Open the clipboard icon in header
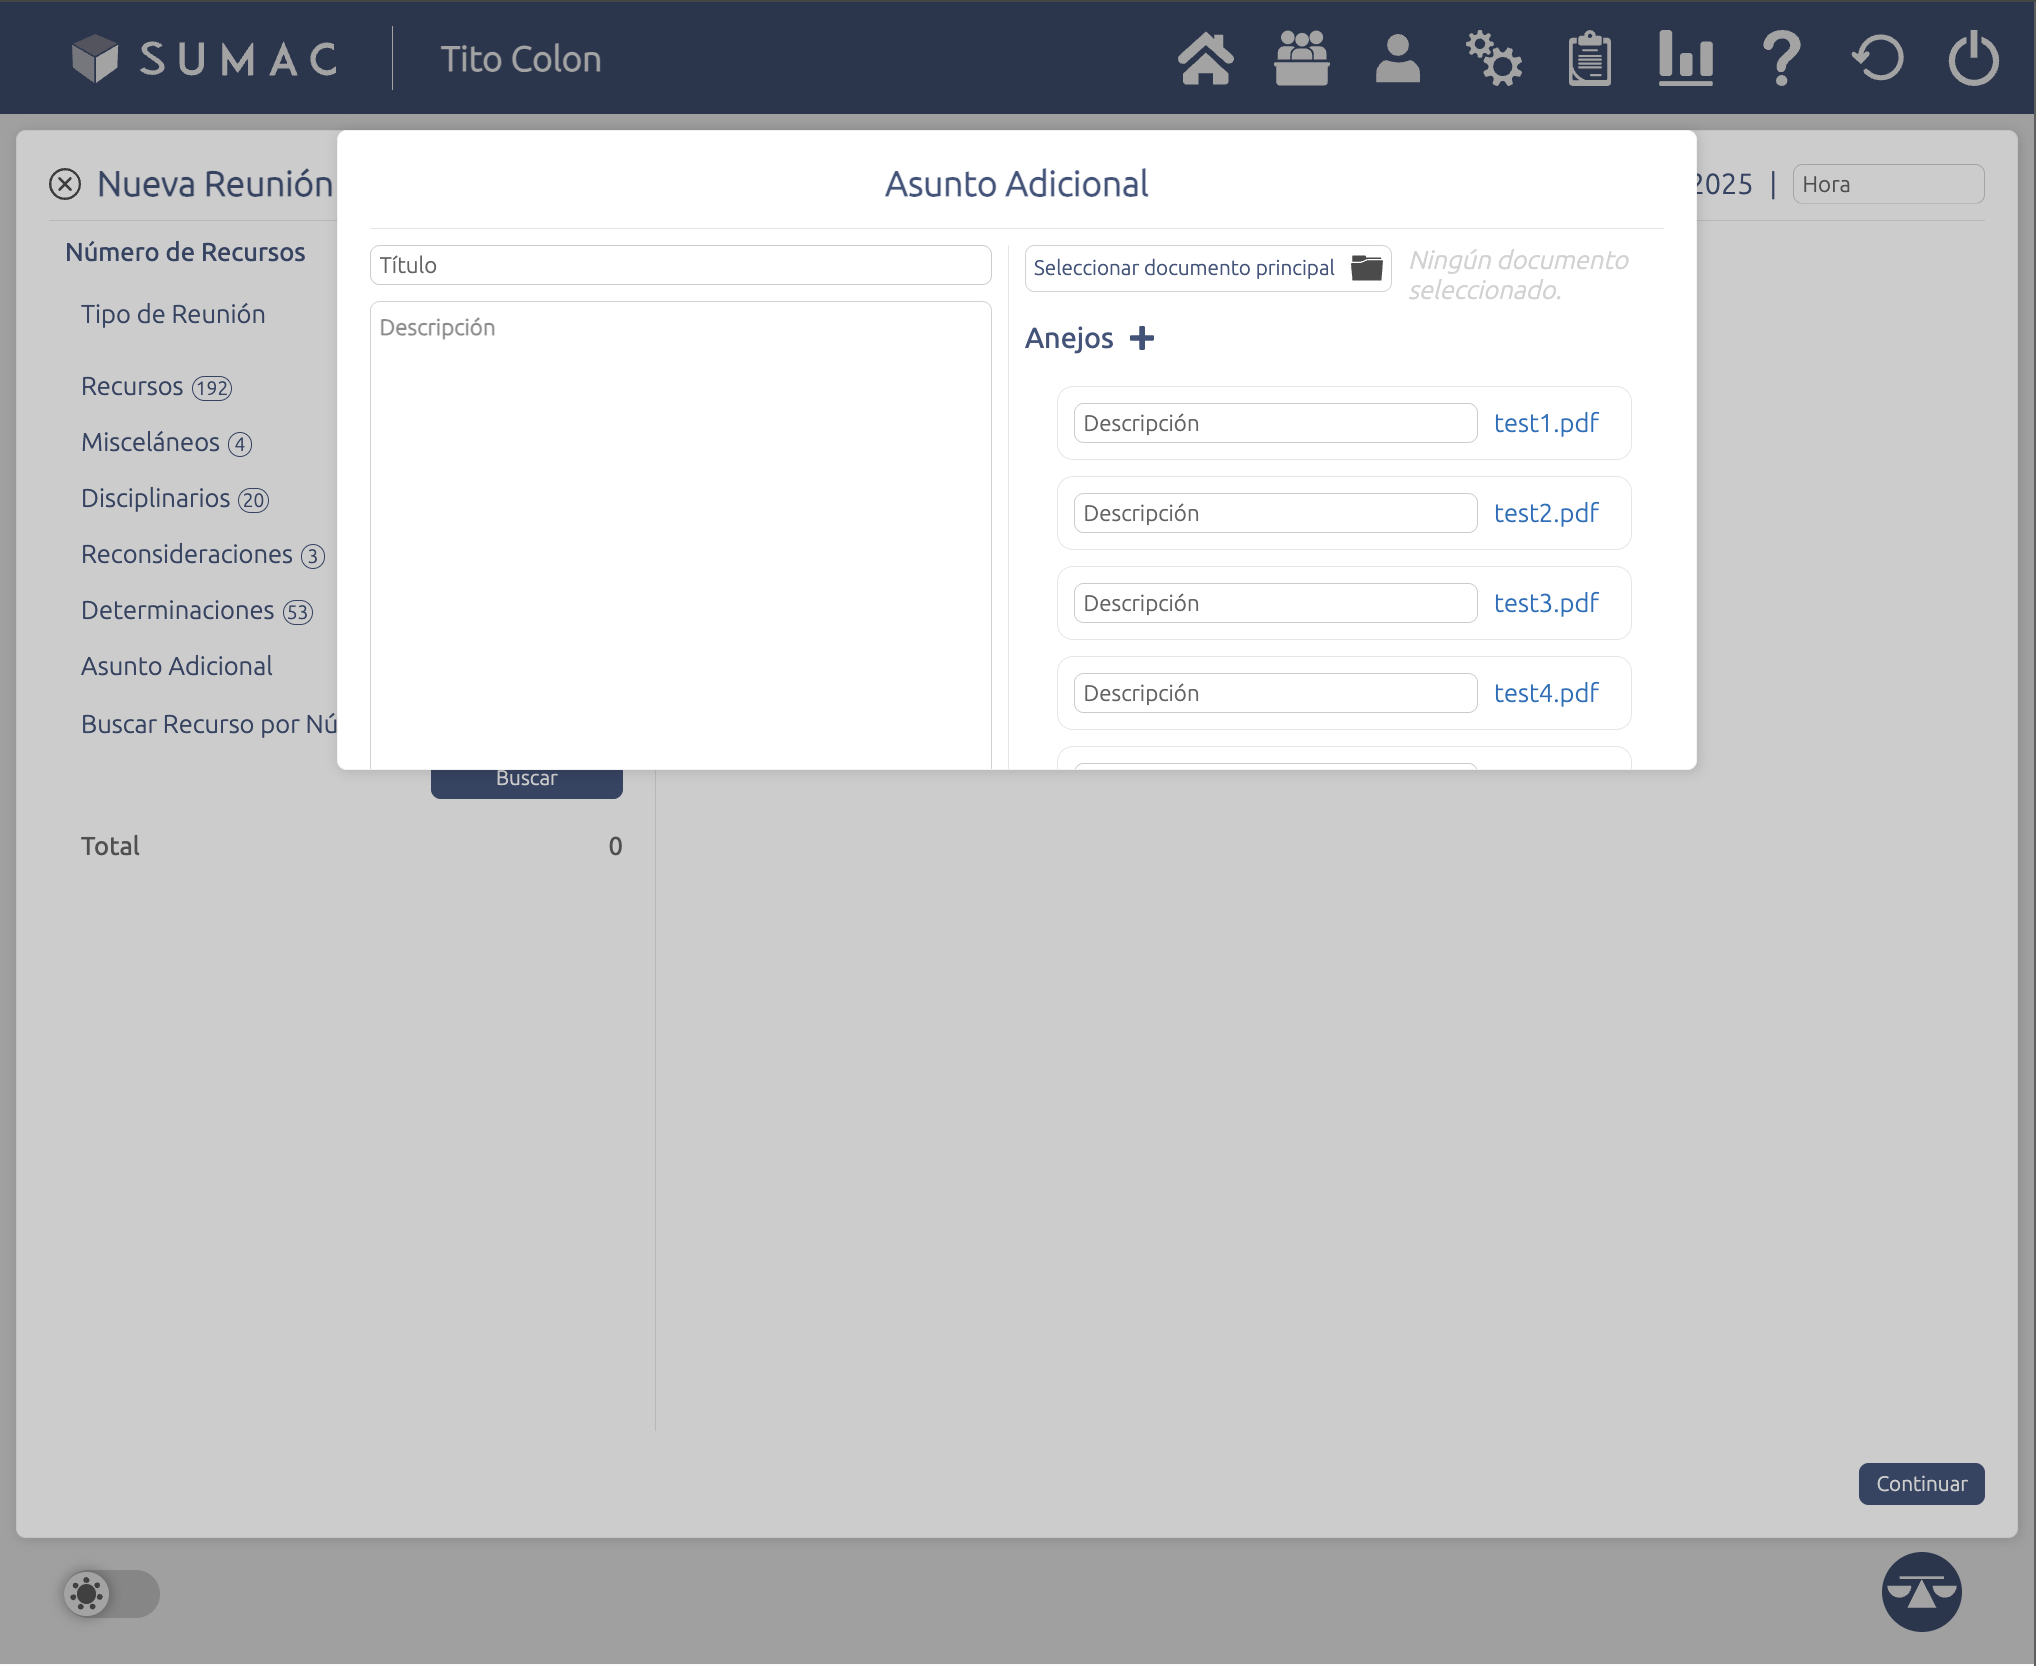The width and height of the screenshot is (2036, 1666). 1589,59
